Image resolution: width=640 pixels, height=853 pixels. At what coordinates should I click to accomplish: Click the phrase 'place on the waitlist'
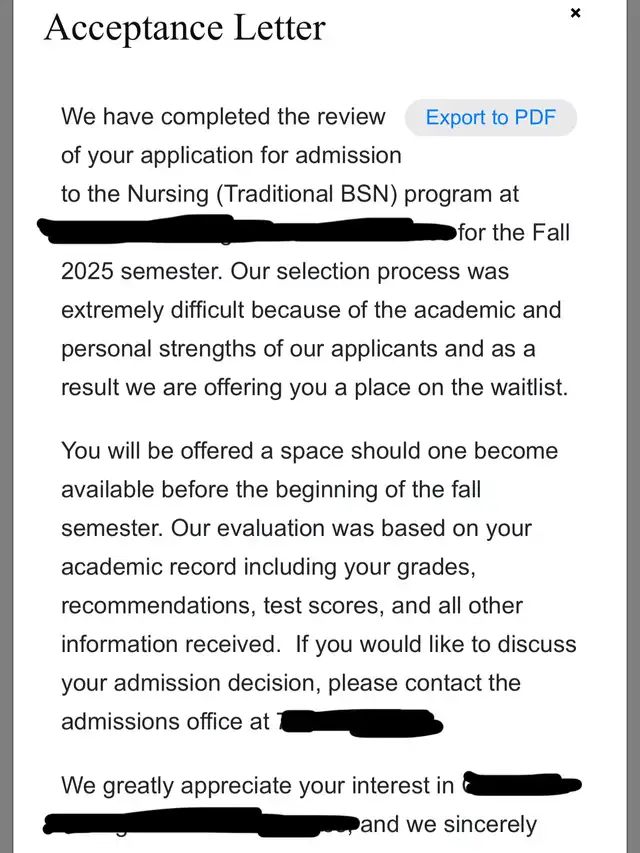coord(461,387)
